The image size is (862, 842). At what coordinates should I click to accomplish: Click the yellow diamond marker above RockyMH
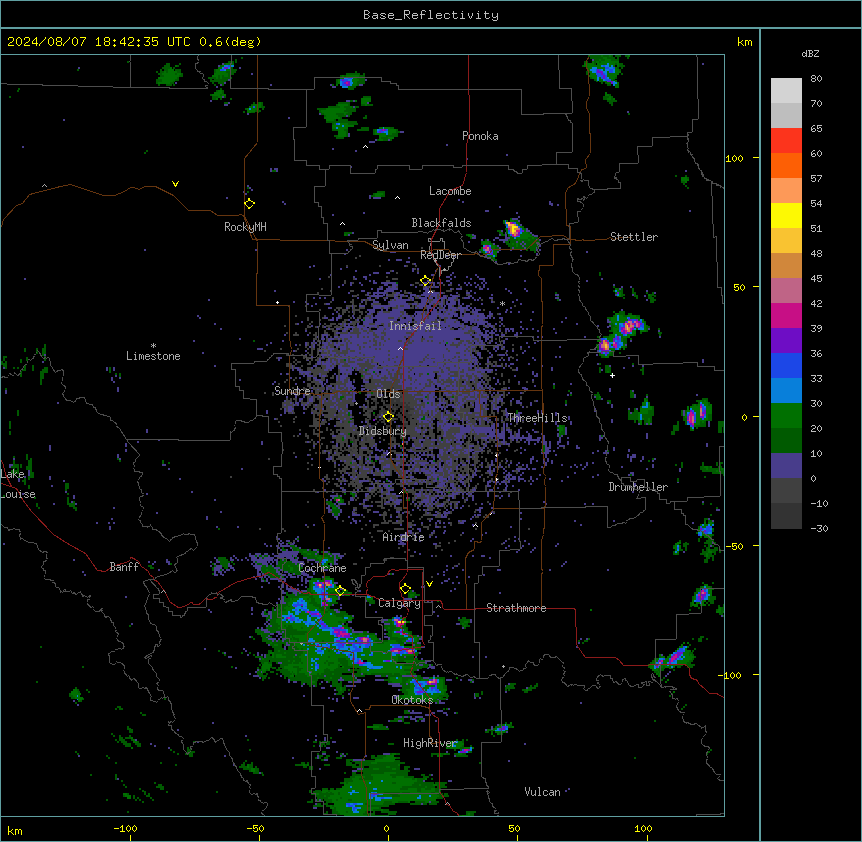click(250, 204)
